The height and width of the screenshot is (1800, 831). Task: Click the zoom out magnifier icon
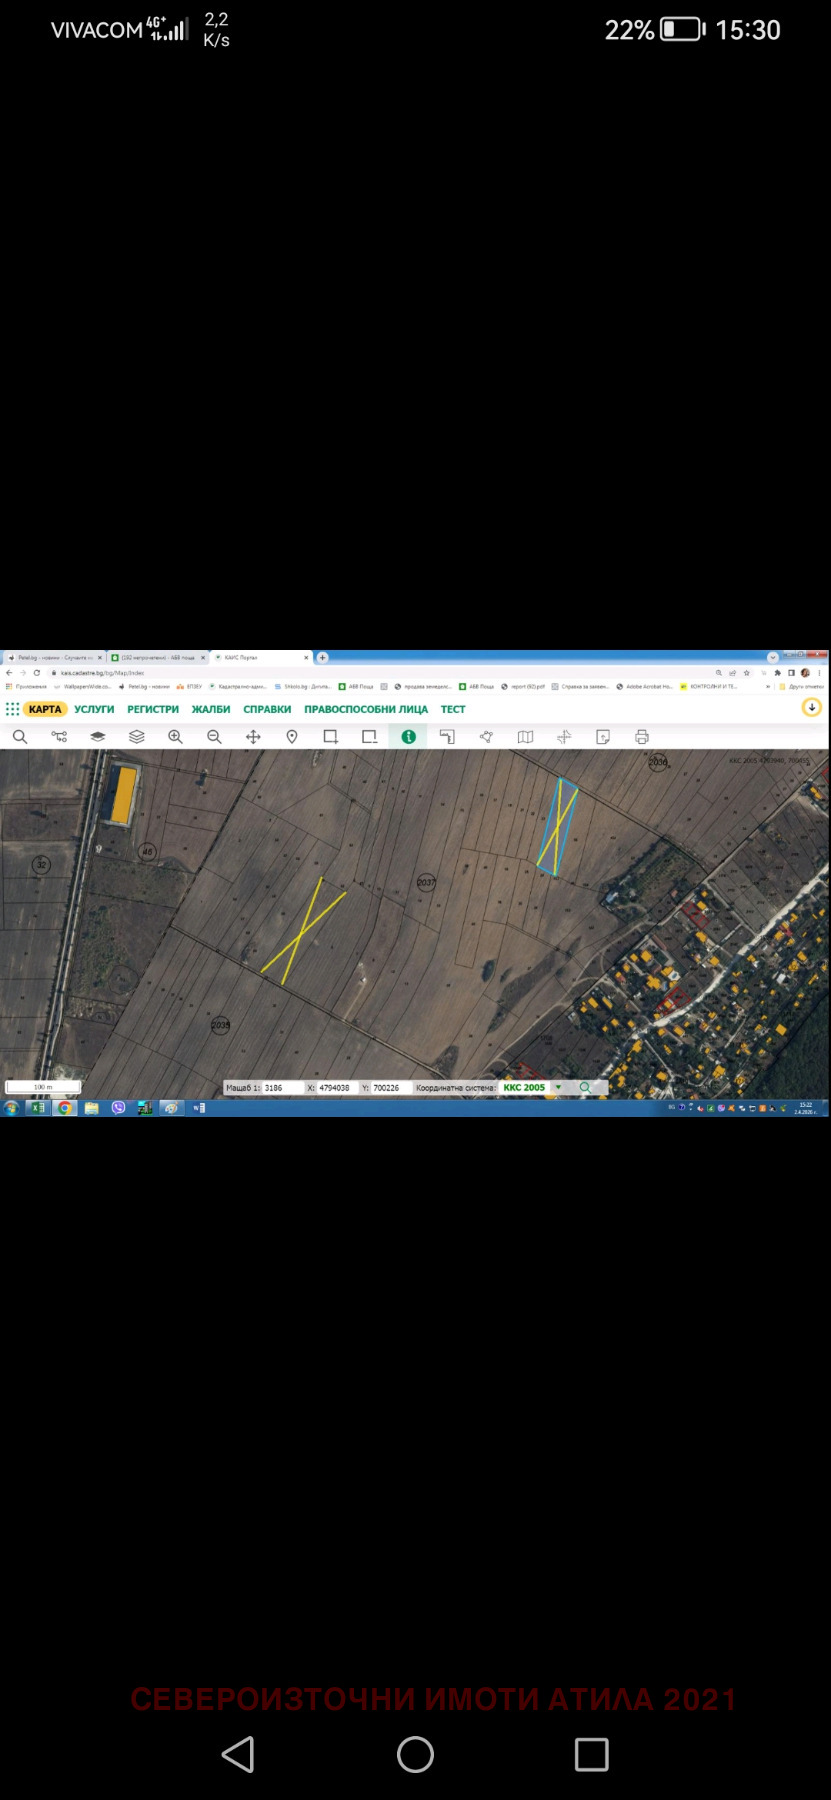coord(214,737)
